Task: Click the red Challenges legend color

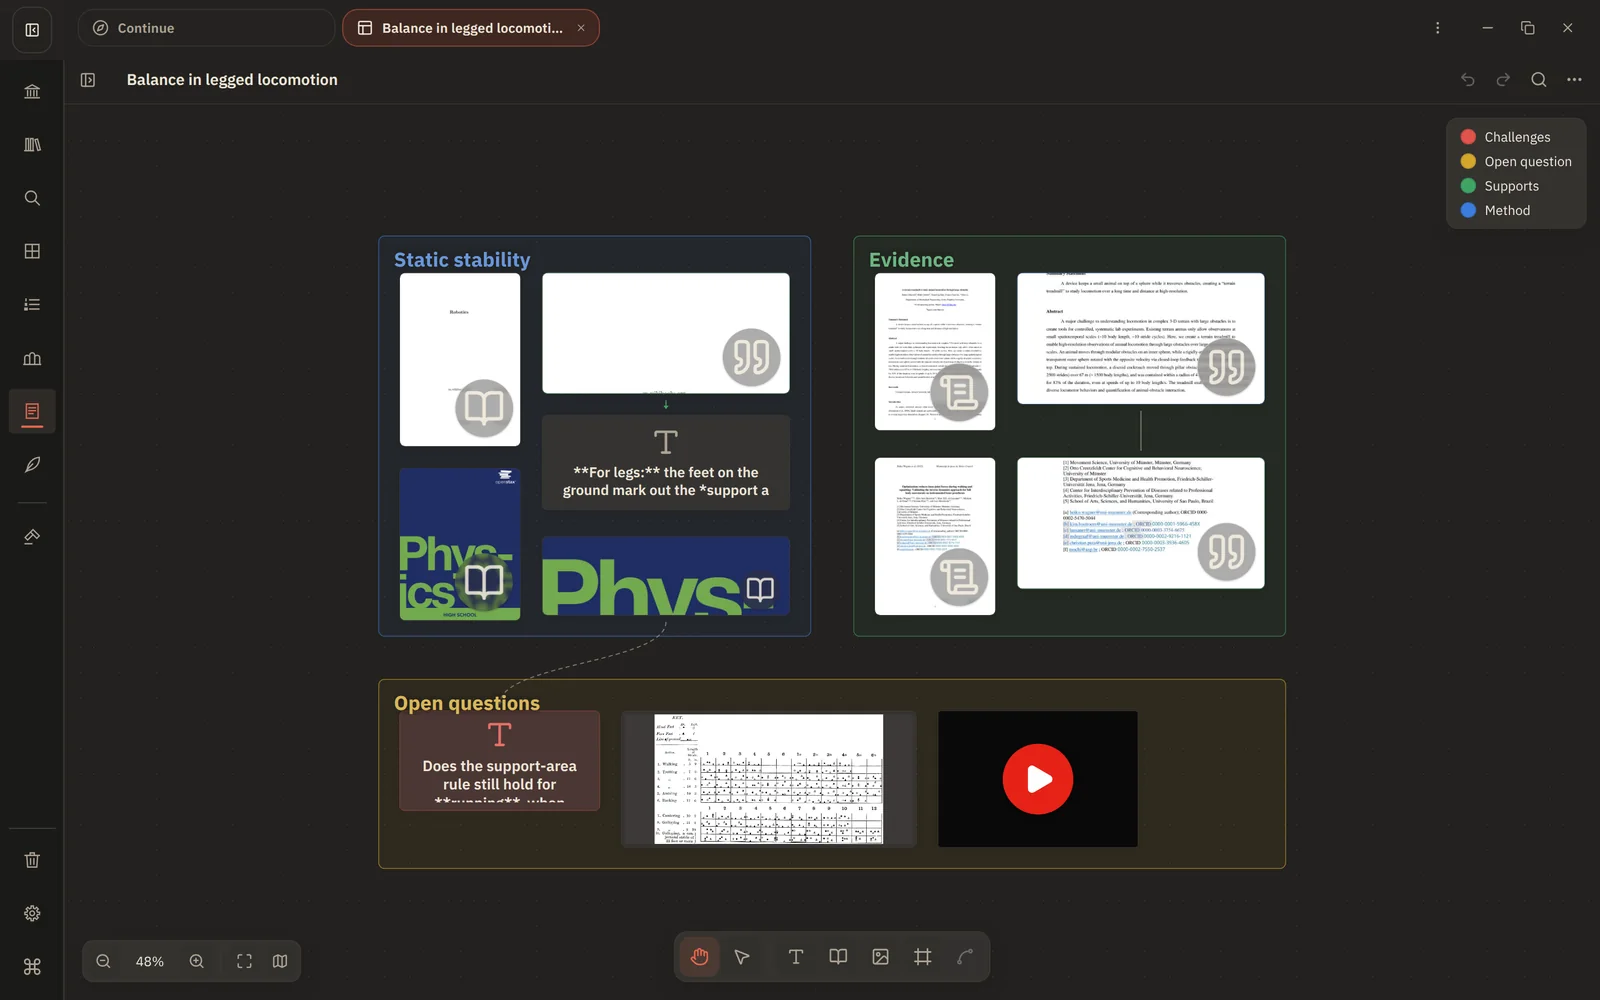Action: point(1468,137)
